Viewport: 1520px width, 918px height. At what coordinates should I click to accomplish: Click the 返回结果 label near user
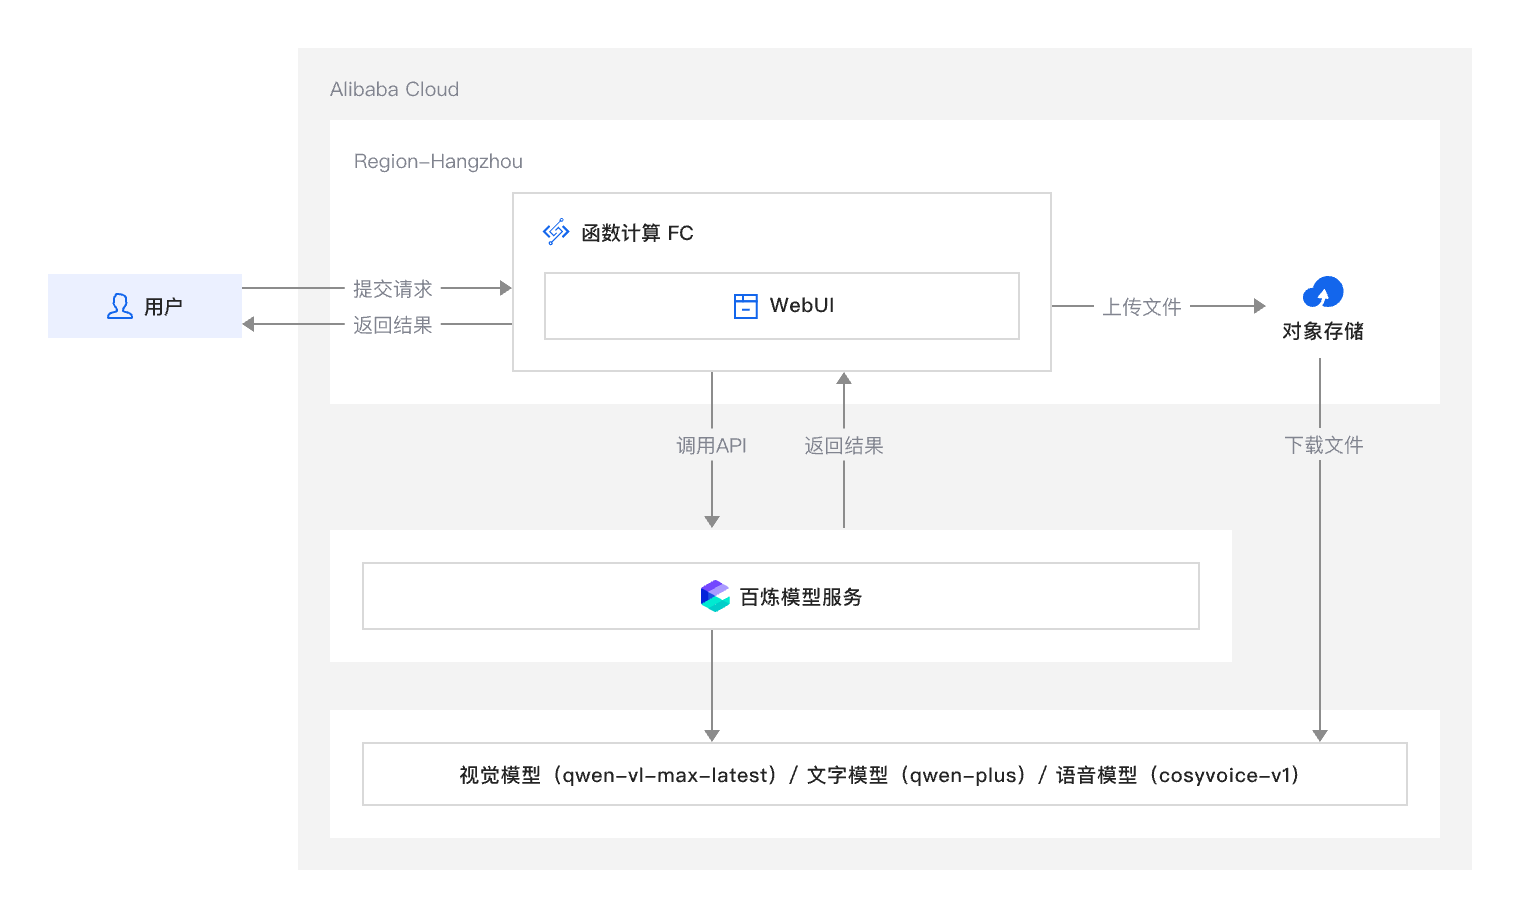point(392,325)
